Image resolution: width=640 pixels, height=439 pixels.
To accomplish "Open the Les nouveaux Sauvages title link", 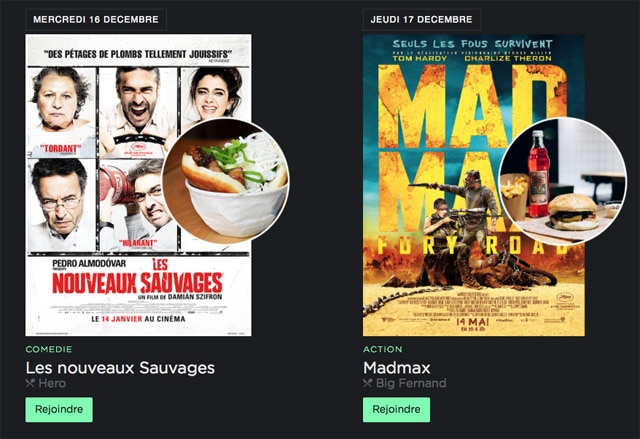I will [x=120, y=368].
